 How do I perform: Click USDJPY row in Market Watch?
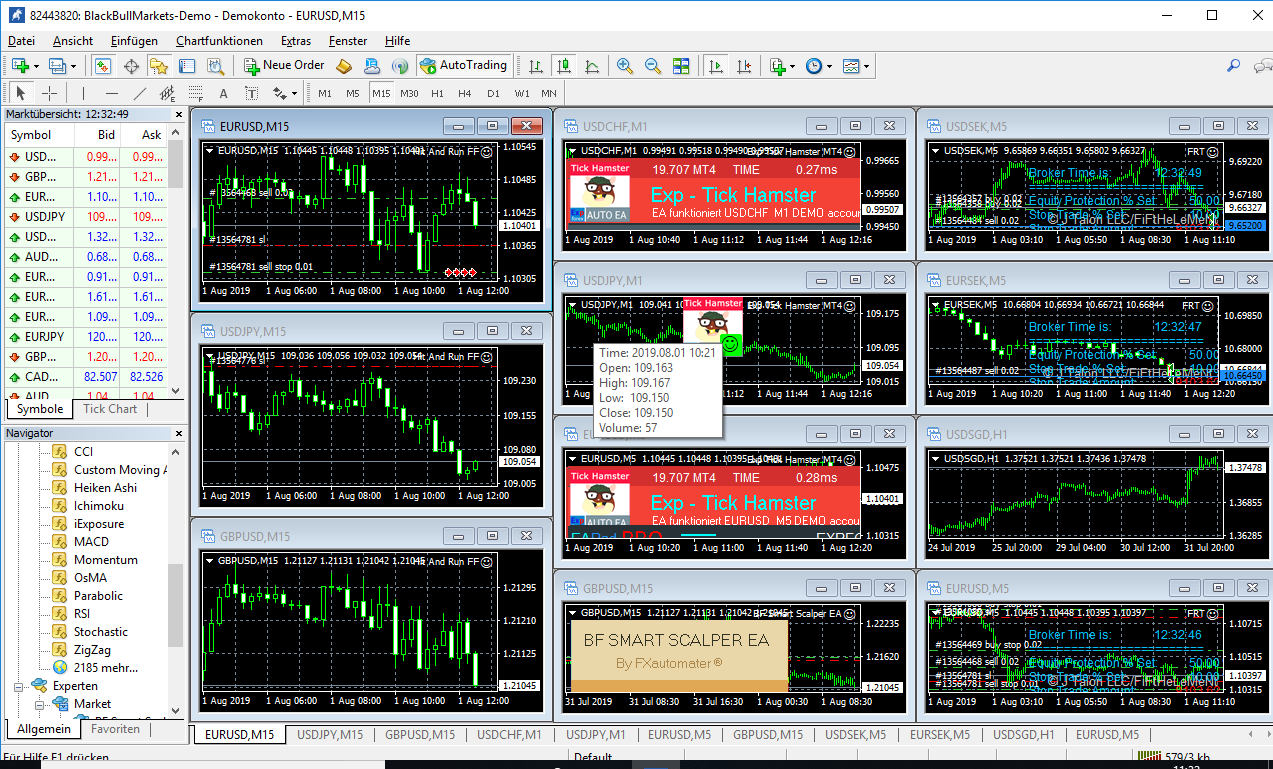pos(86,217)
